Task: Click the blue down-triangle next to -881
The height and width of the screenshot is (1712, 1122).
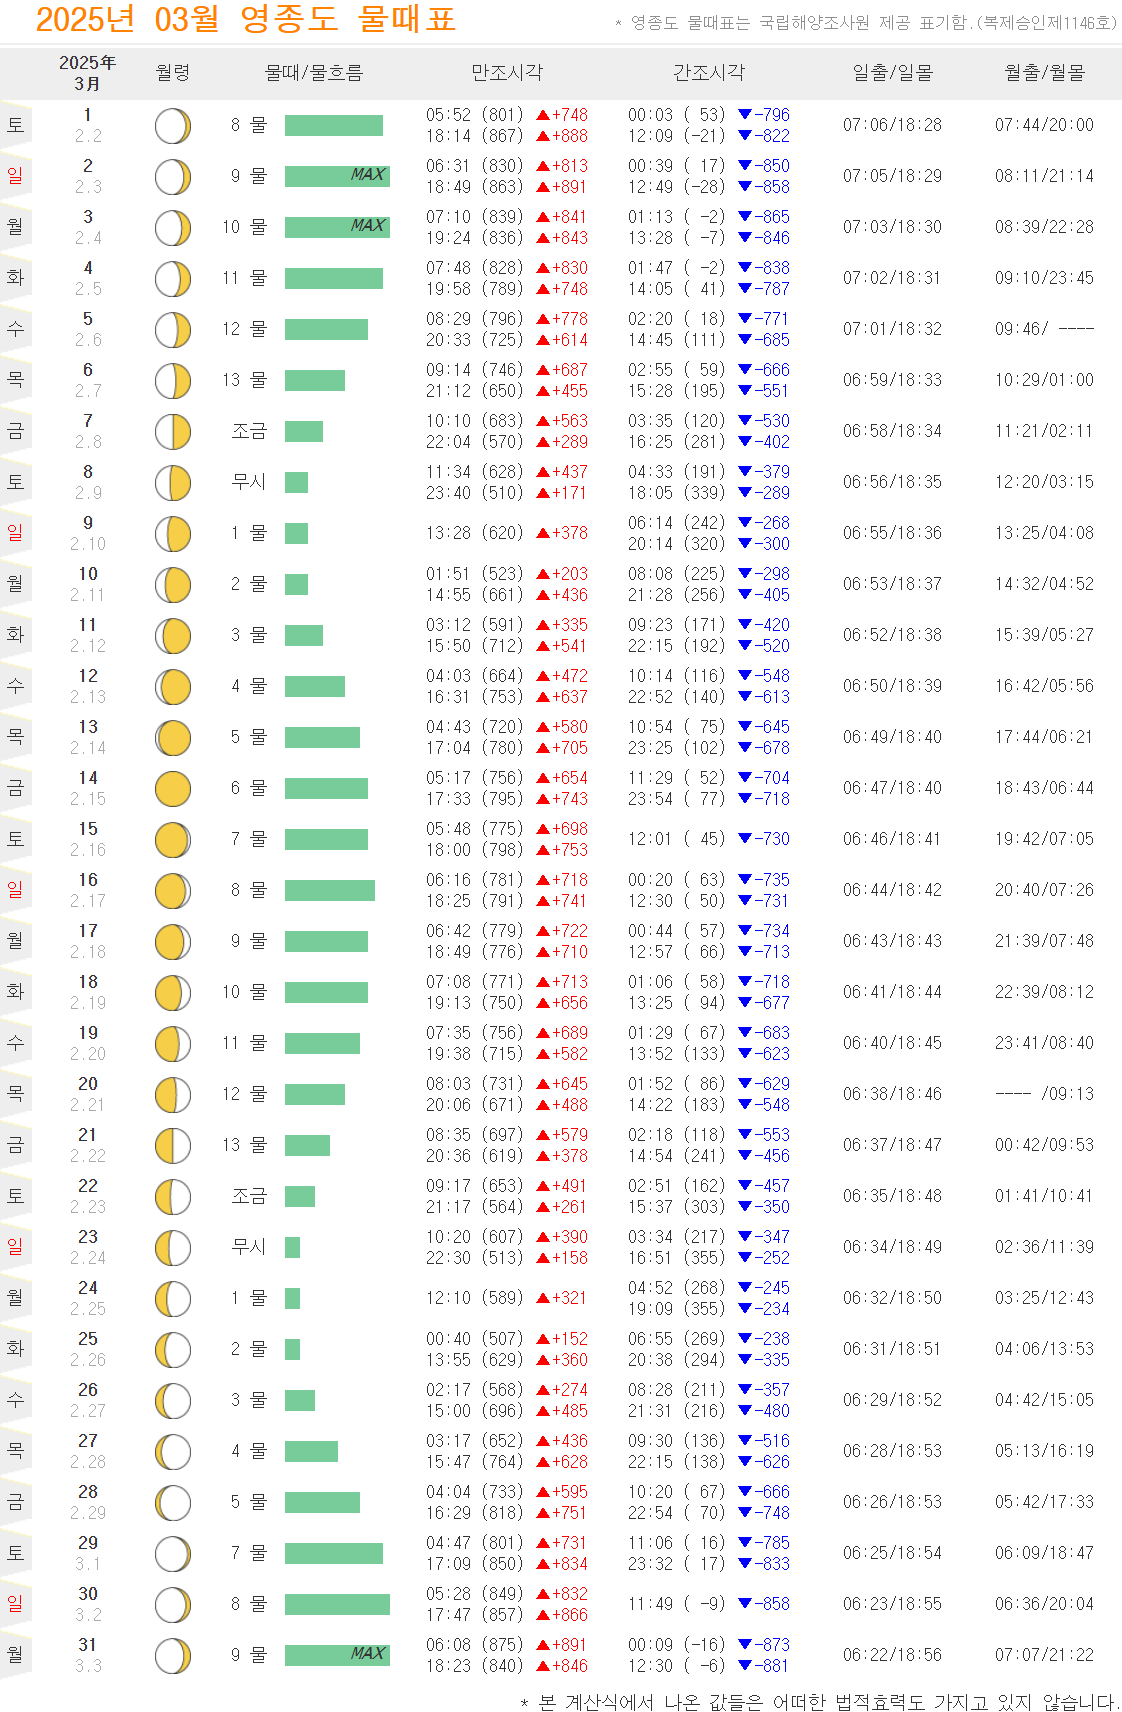Action: [x=745, y=1666]
